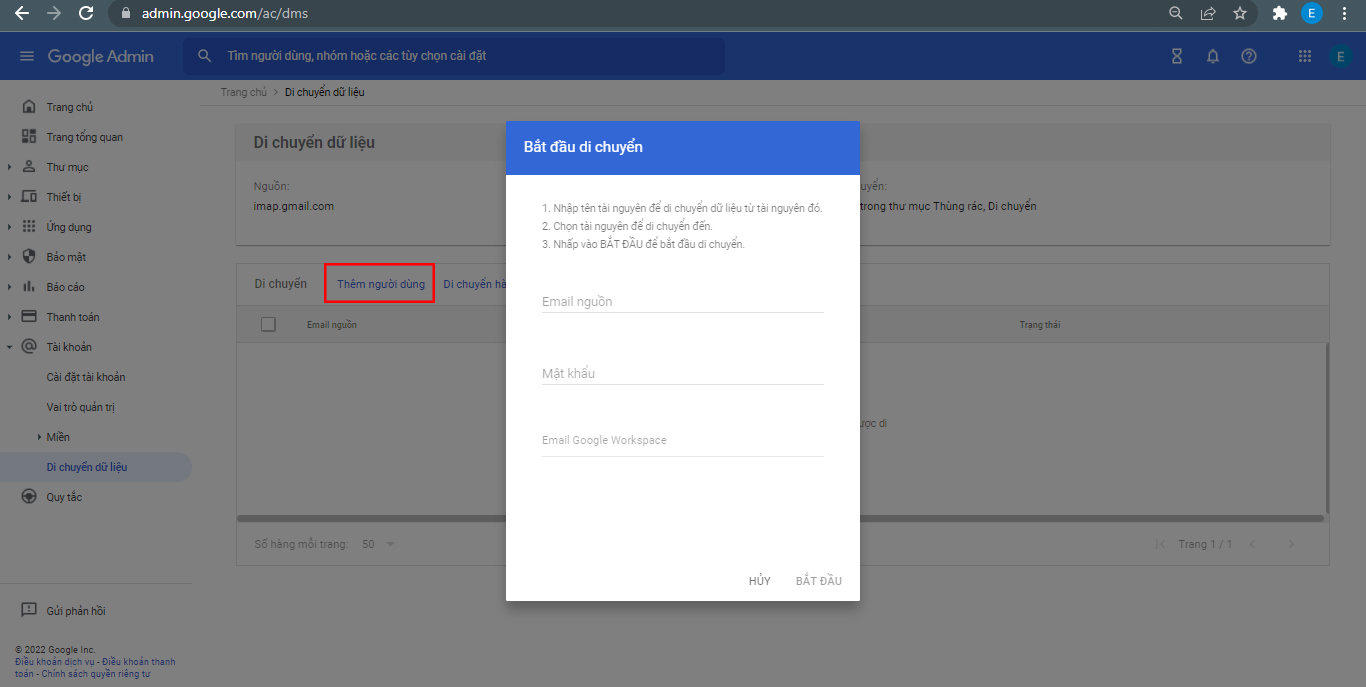Click the Tài khoản at-sign icon

pos(29,347)
